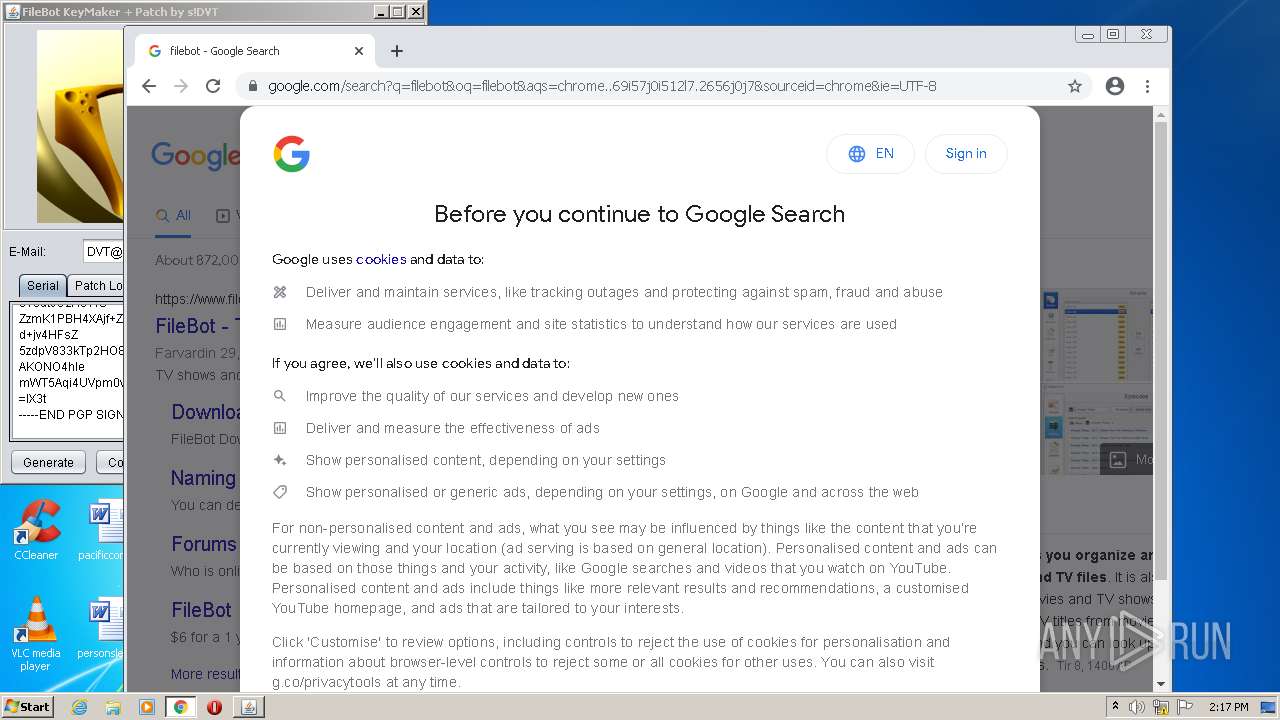Change language with the EN globe button
The image size is (1280, 720).
[870, 154]
